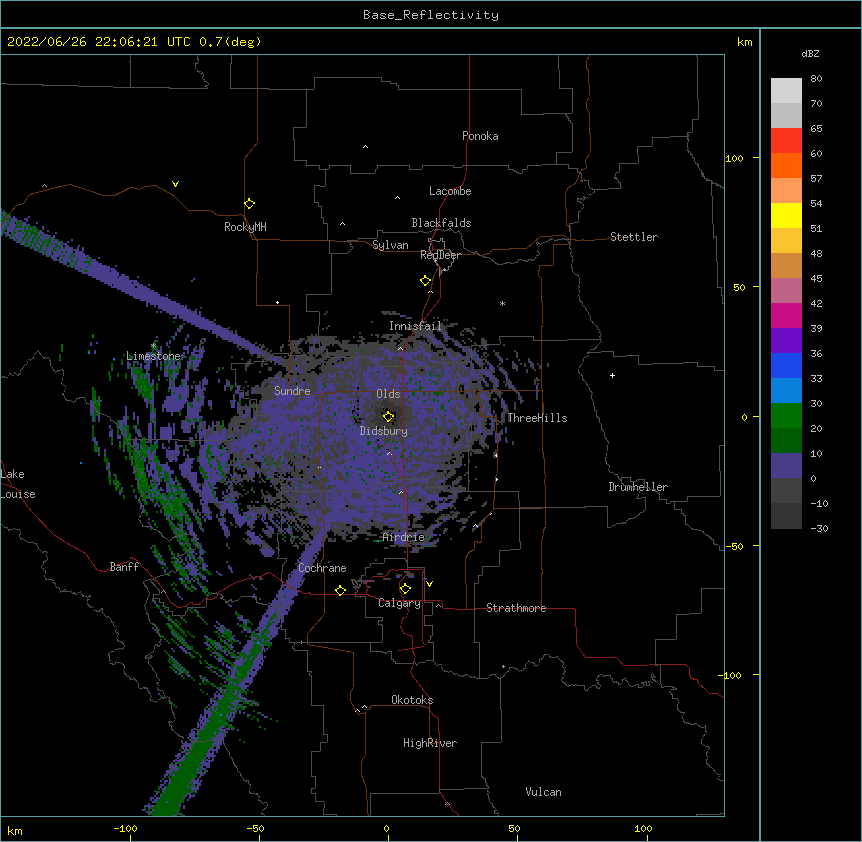Click the yellow V marker northwest of RockyMH

point(175,184)
